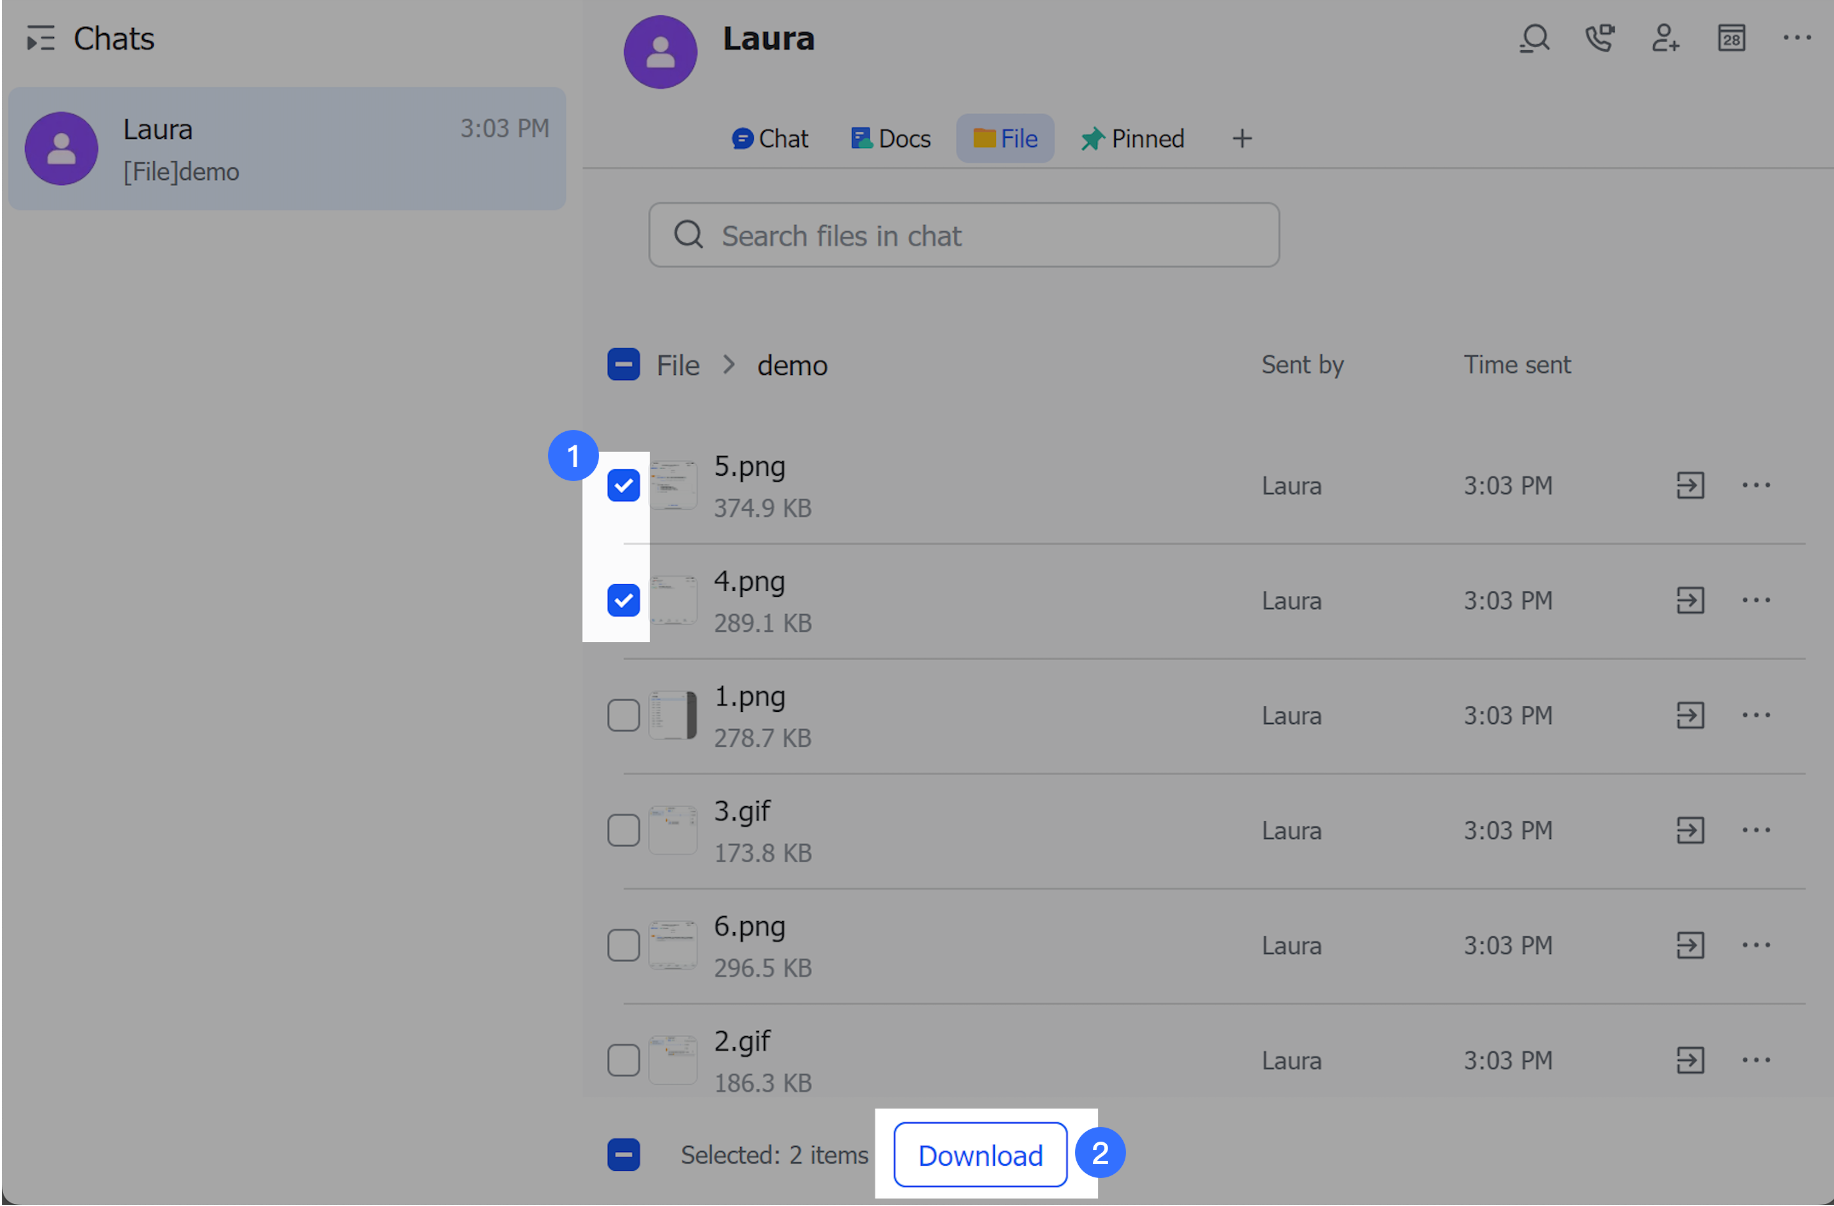1834x1206 pixels.
Task: Toggle the select-all checkbox beside File
Action: 624,365
